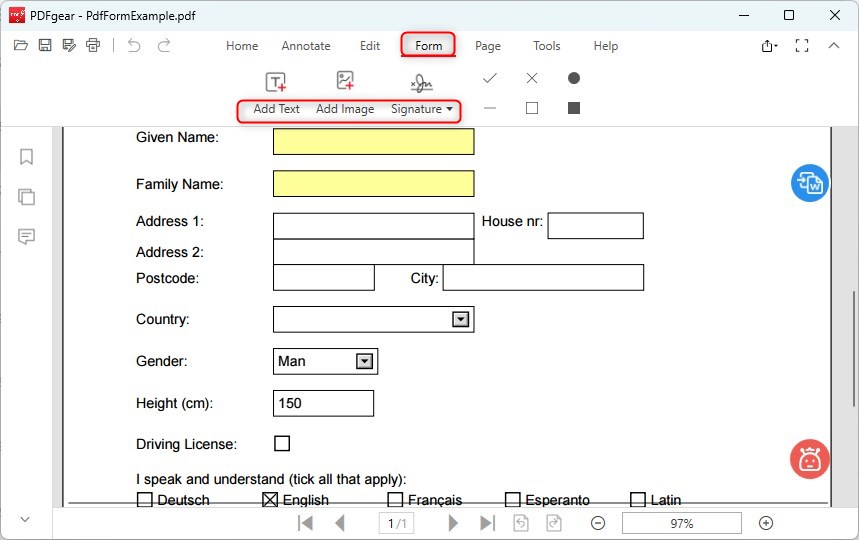This screenshot has width=859, height=540.
Task: Click into the City field
Action: [543, 278]
